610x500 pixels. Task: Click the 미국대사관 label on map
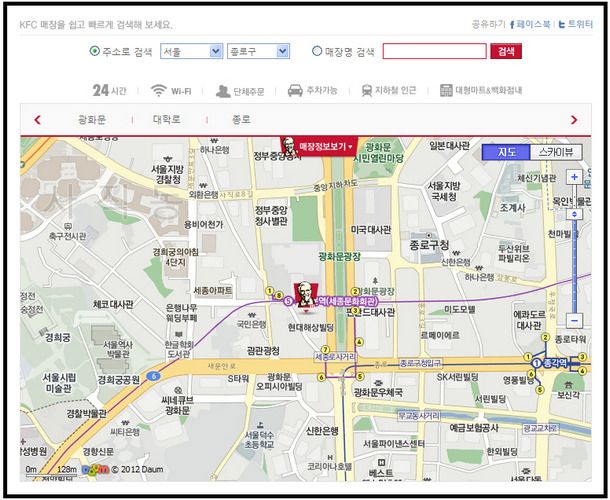[370, 230]
